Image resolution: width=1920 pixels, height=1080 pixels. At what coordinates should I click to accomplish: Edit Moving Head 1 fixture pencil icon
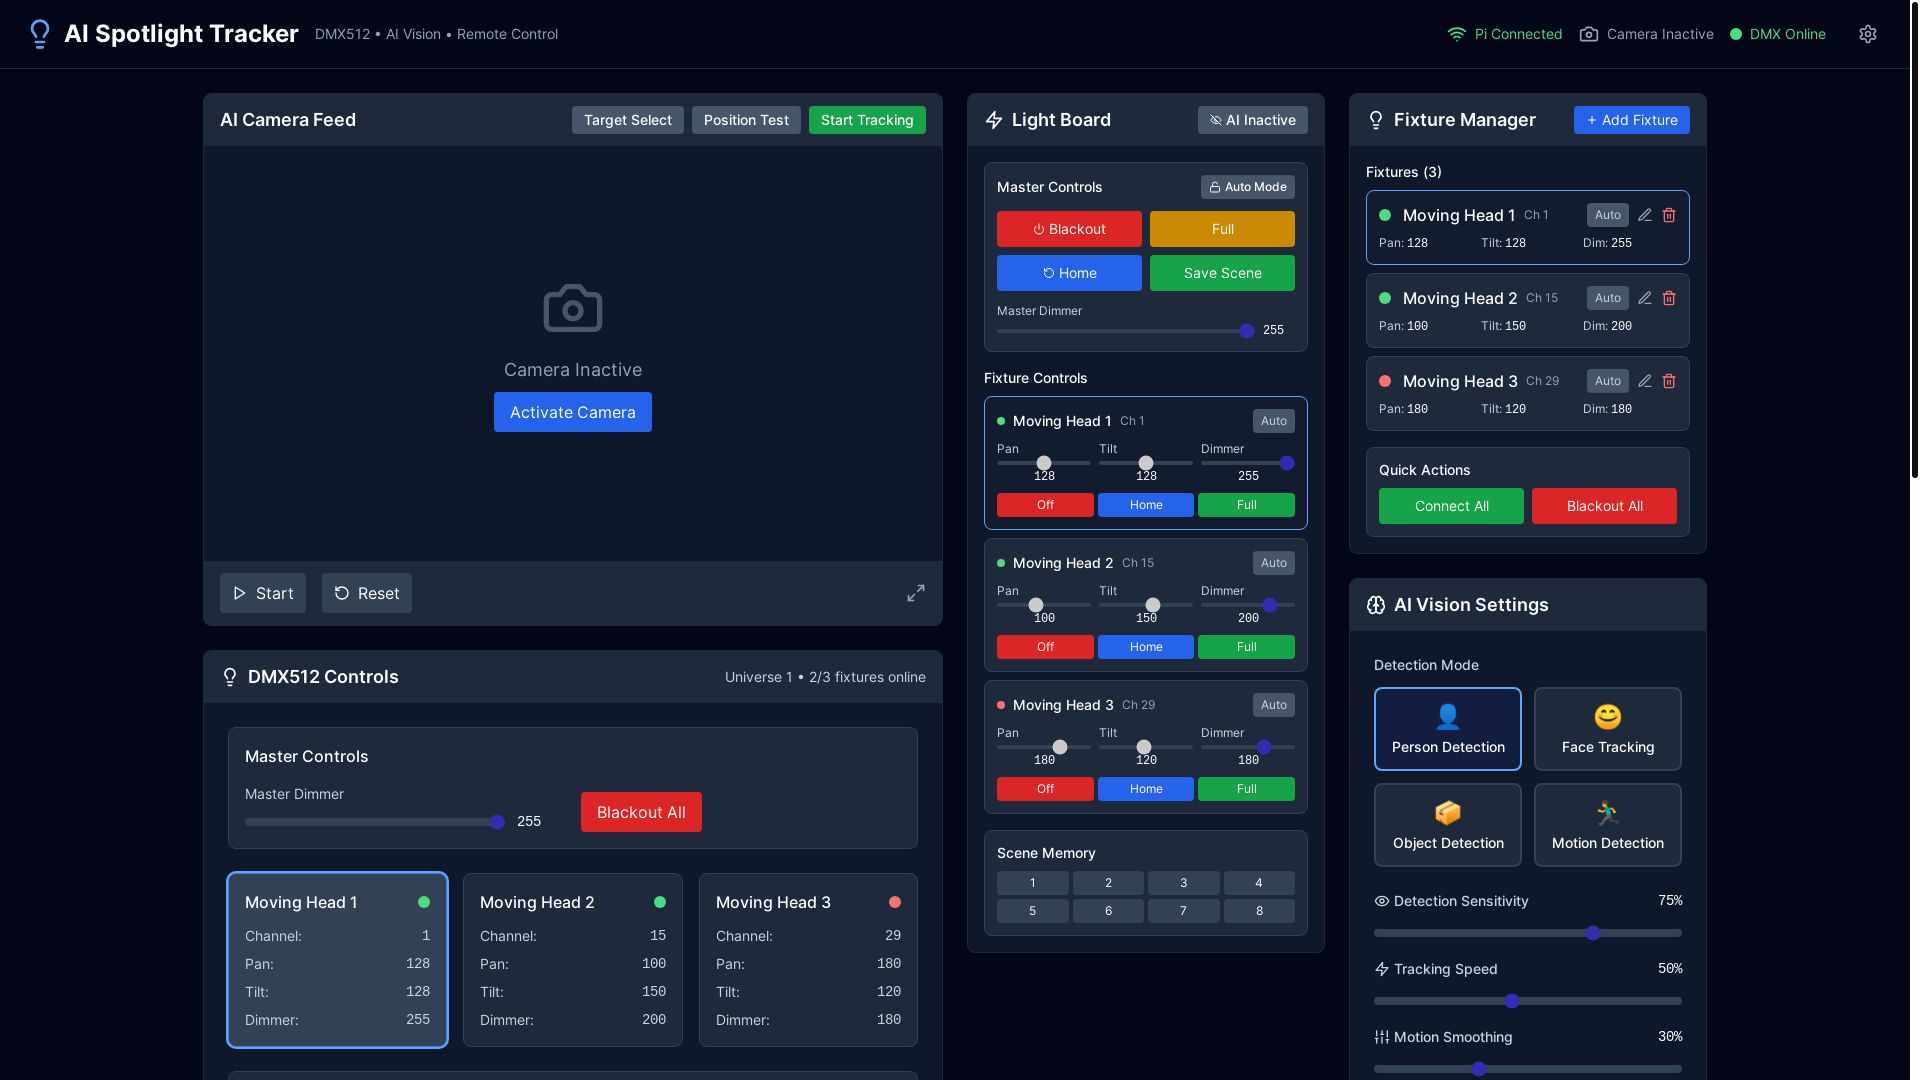pyautogui.click(x=1645, y=215)
